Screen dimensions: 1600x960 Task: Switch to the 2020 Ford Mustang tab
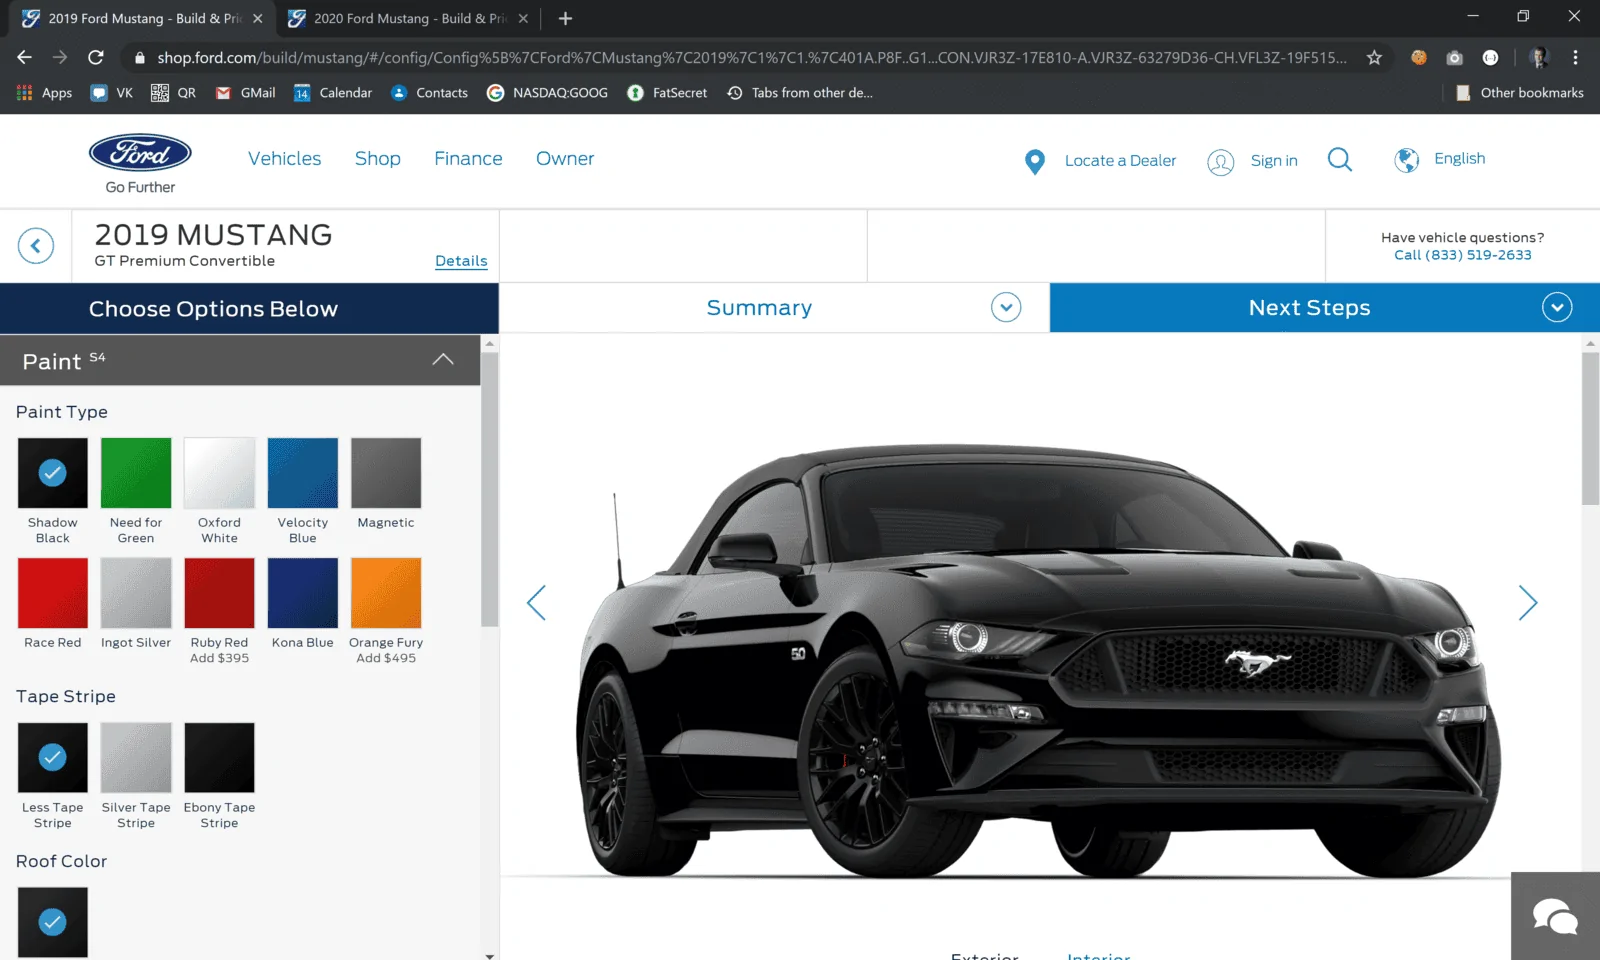click(x=408, y=18)
